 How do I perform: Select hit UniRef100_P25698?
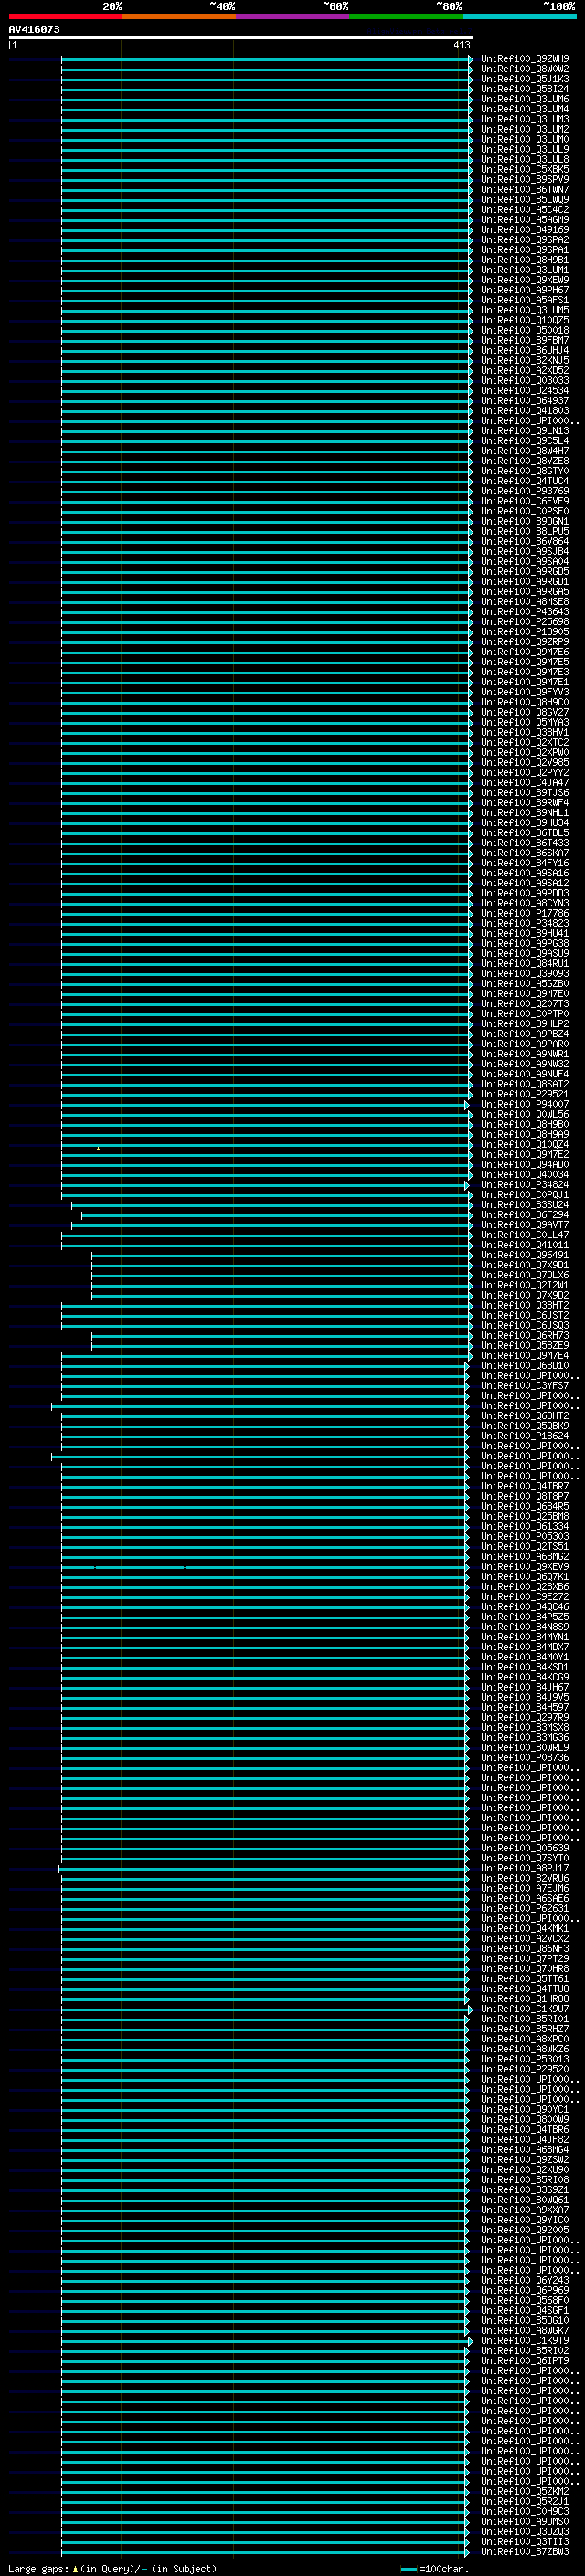pos(525,622)
